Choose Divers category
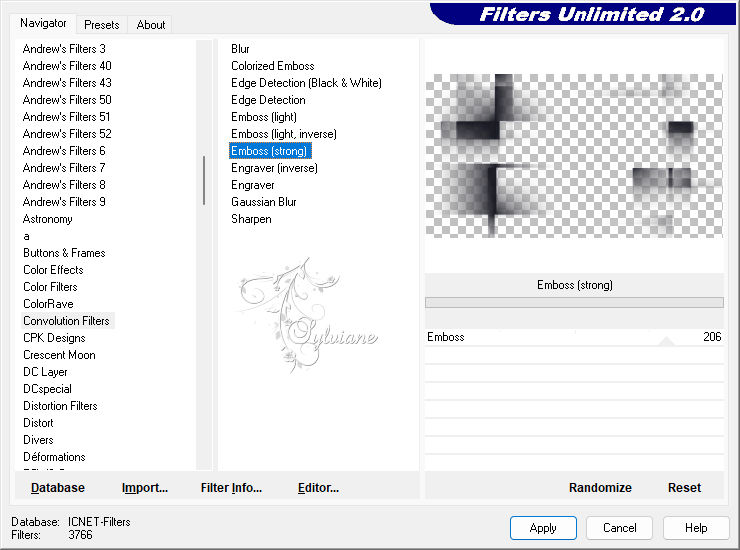The height and width of the screenshot is (550, 740). [38, 440]
